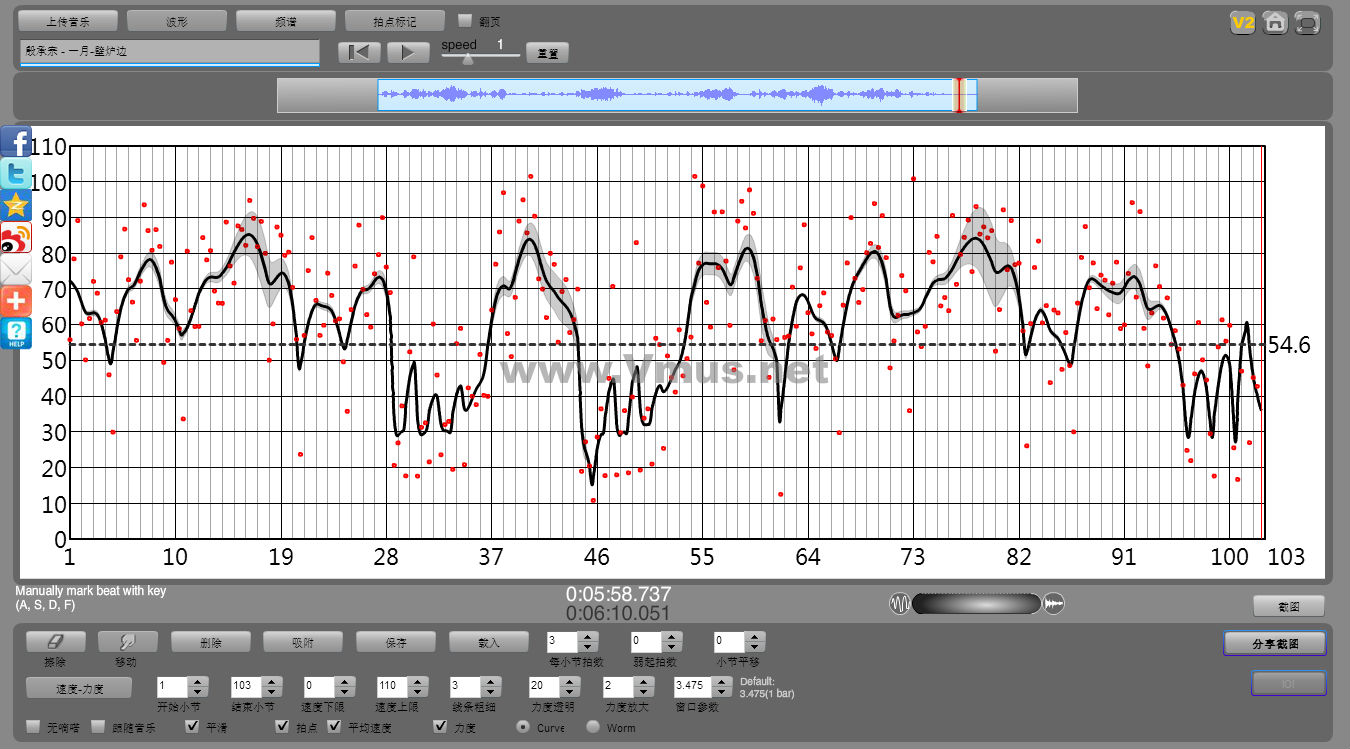This screenshot has width=1350, height=749.
Task: Select the eraser tool (擦除)
Action: click(x=55, y=641)
